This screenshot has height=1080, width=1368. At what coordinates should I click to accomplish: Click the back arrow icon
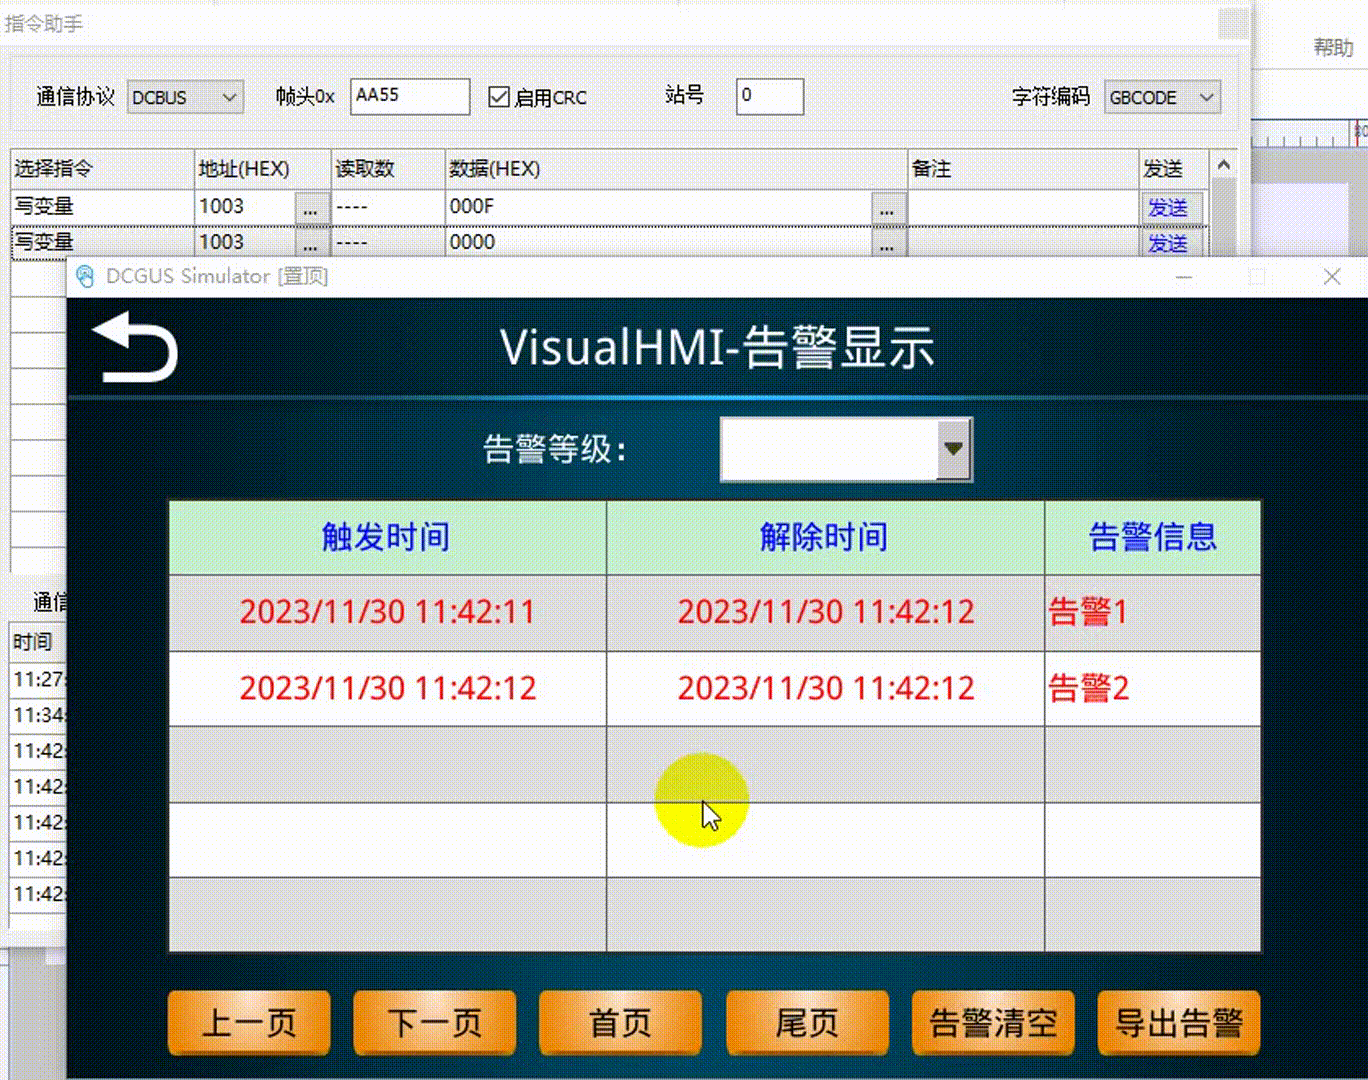coord(135,347)
